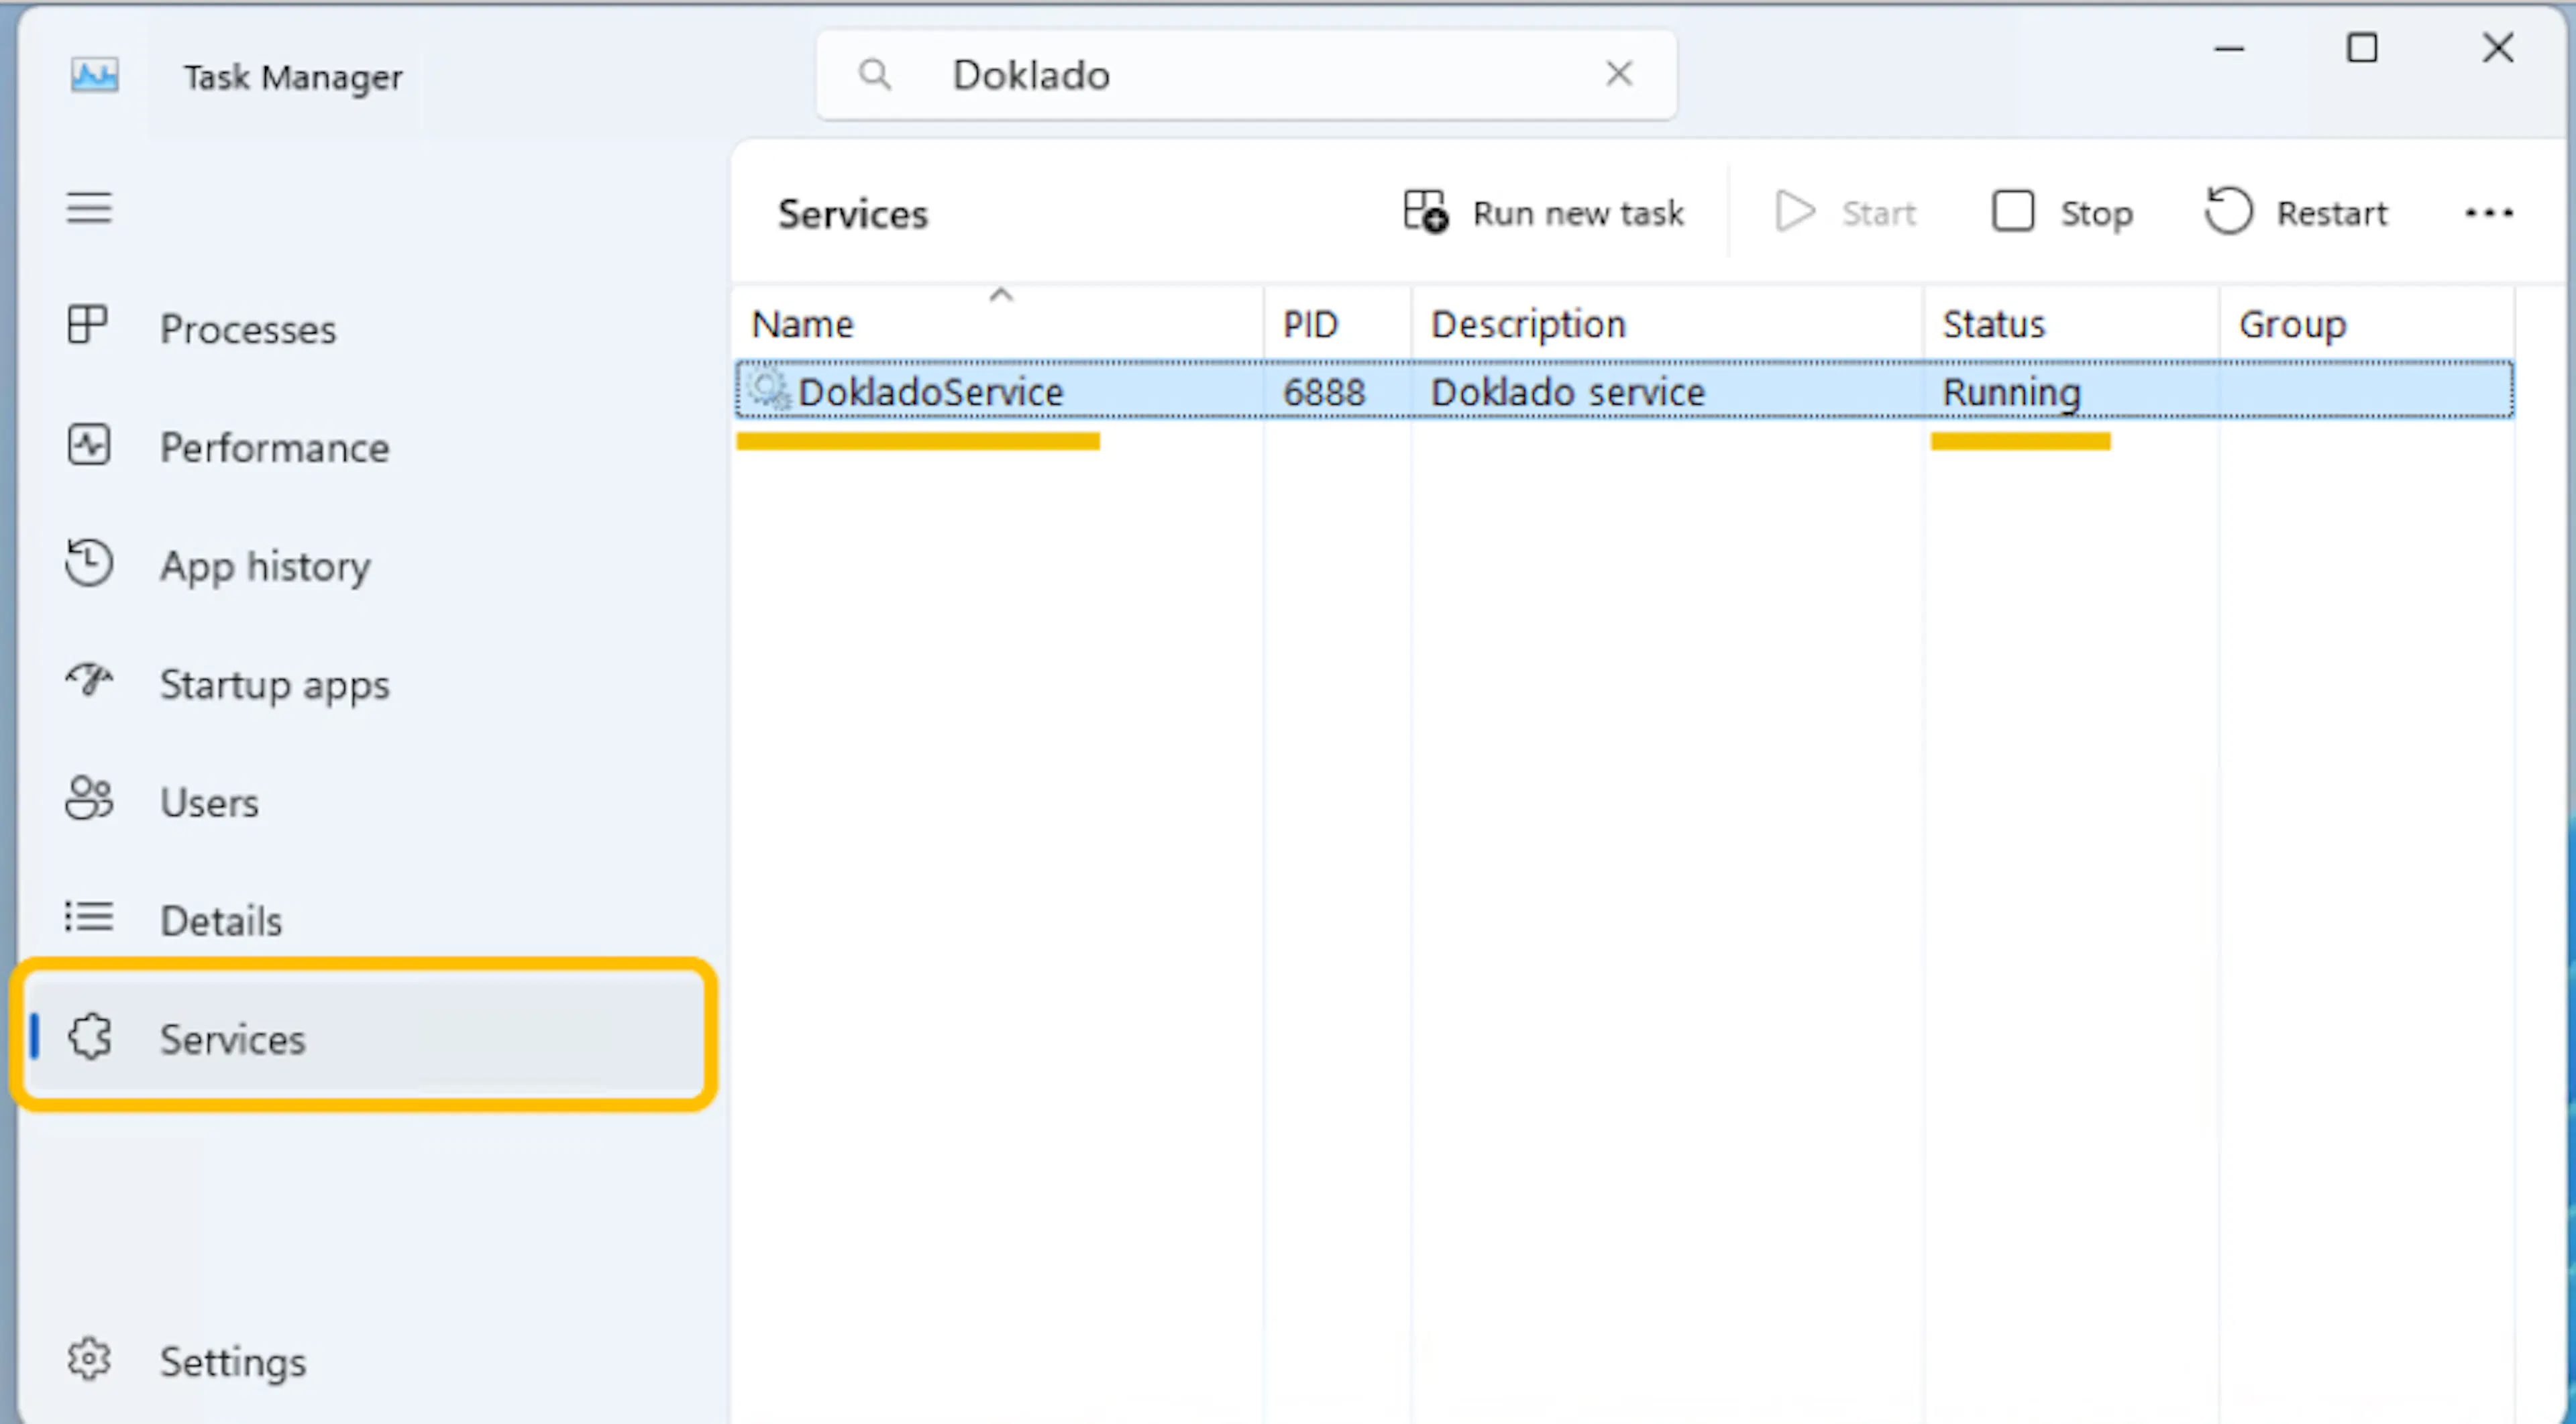Viewport: 2576px width, 1424px height.
Task: Click the App history clock icon
Action: coord(89,562)
